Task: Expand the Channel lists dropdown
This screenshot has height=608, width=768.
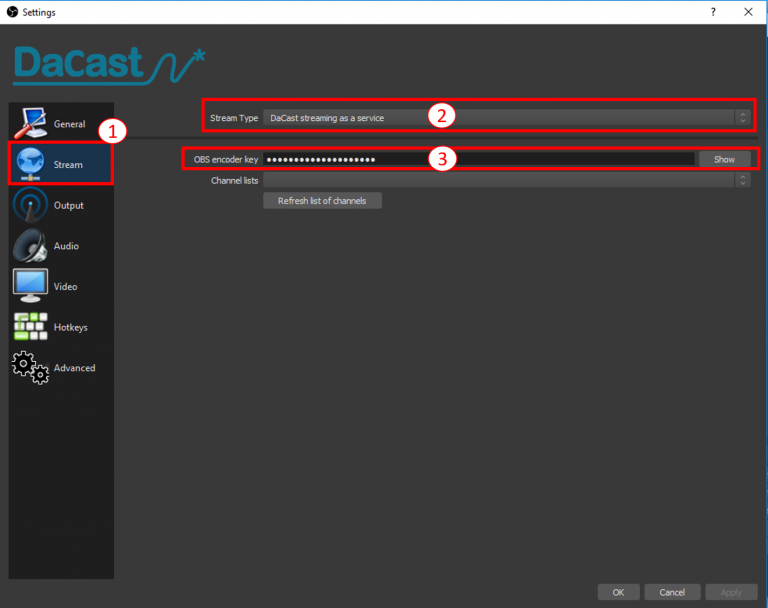Action: pos(505,180)
